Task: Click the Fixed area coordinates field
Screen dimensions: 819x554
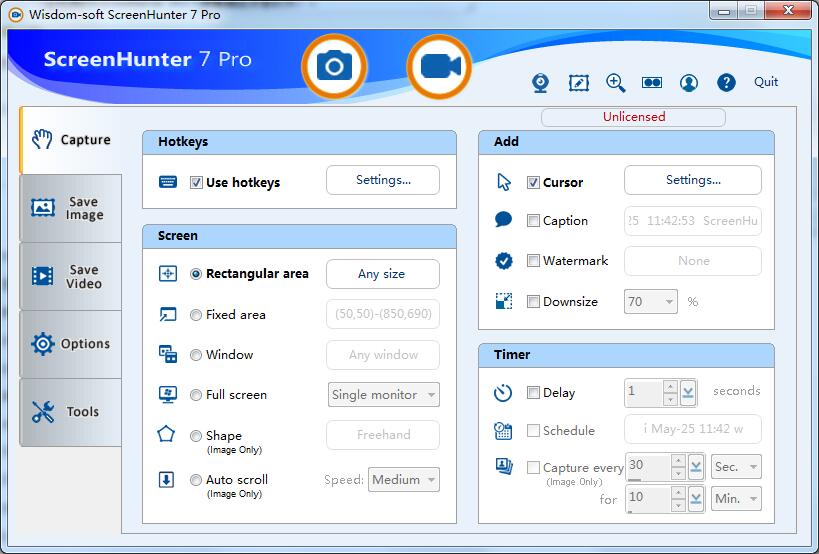Action: point(383,314)
